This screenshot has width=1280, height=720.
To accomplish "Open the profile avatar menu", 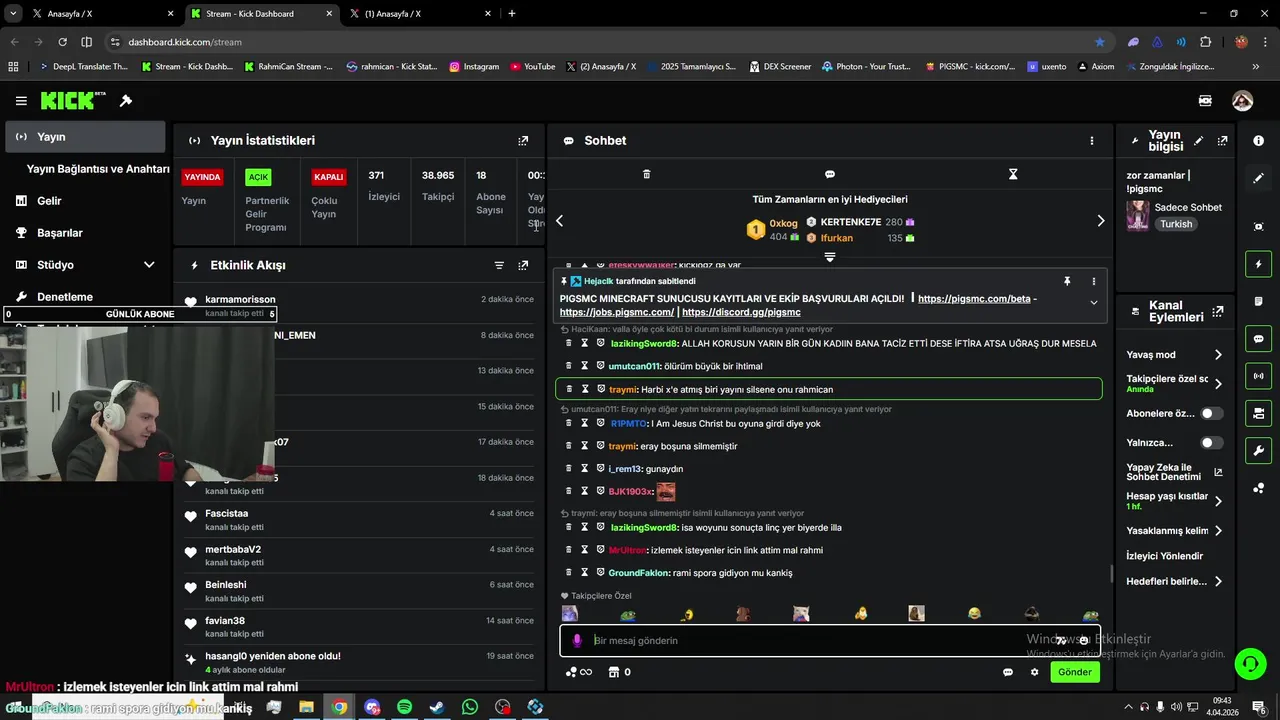I will [x=1242, y=101].
